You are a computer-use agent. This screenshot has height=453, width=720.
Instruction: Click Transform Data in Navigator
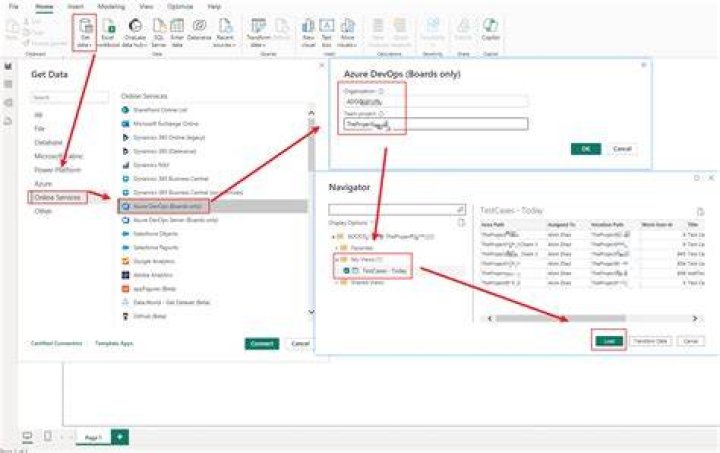(650, 341)
